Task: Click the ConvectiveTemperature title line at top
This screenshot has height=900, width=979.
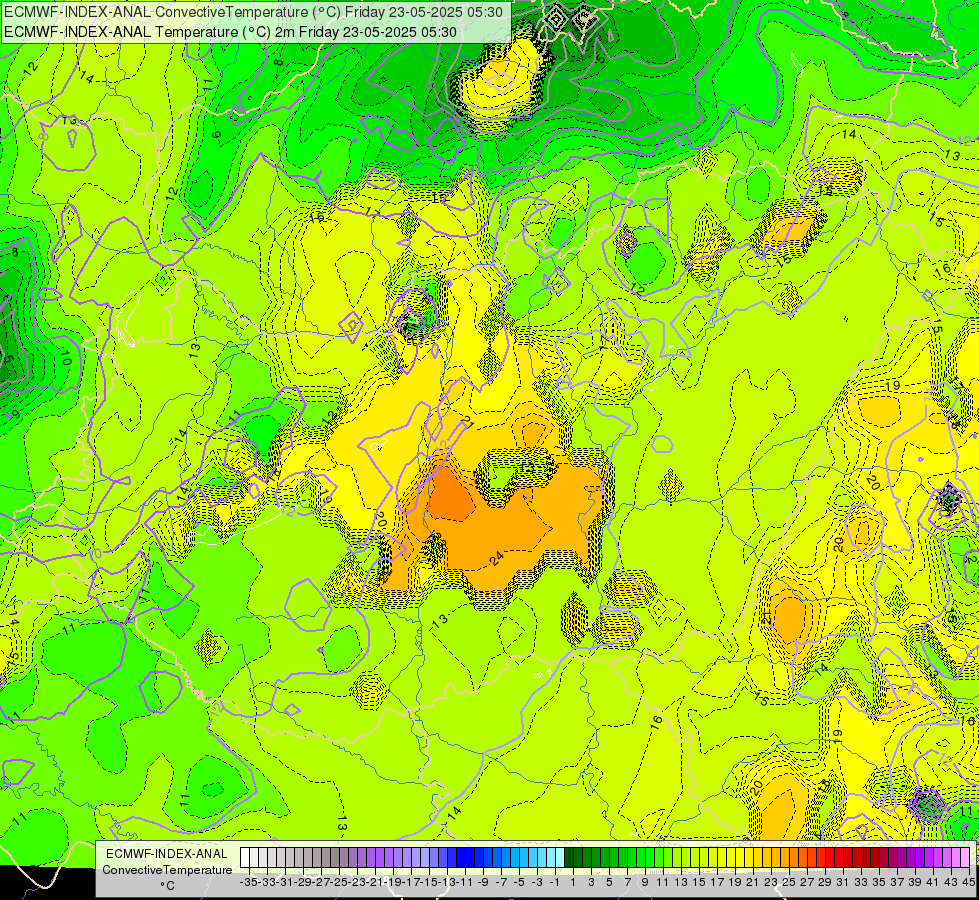Action: [253, 12]
